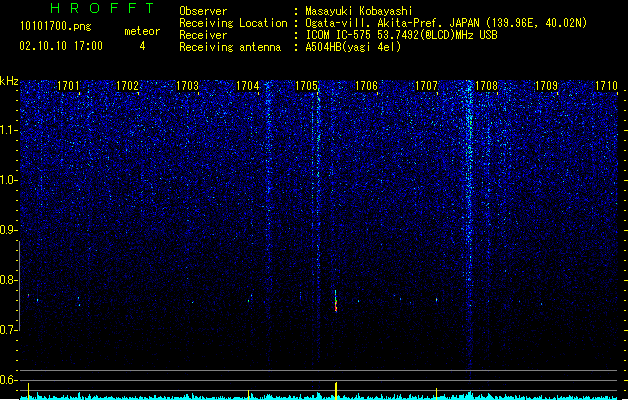The image size is (629, 400).
Task: Click the A504HB(yagi 4el) antenna value
Action: click(x=353, y=47)
